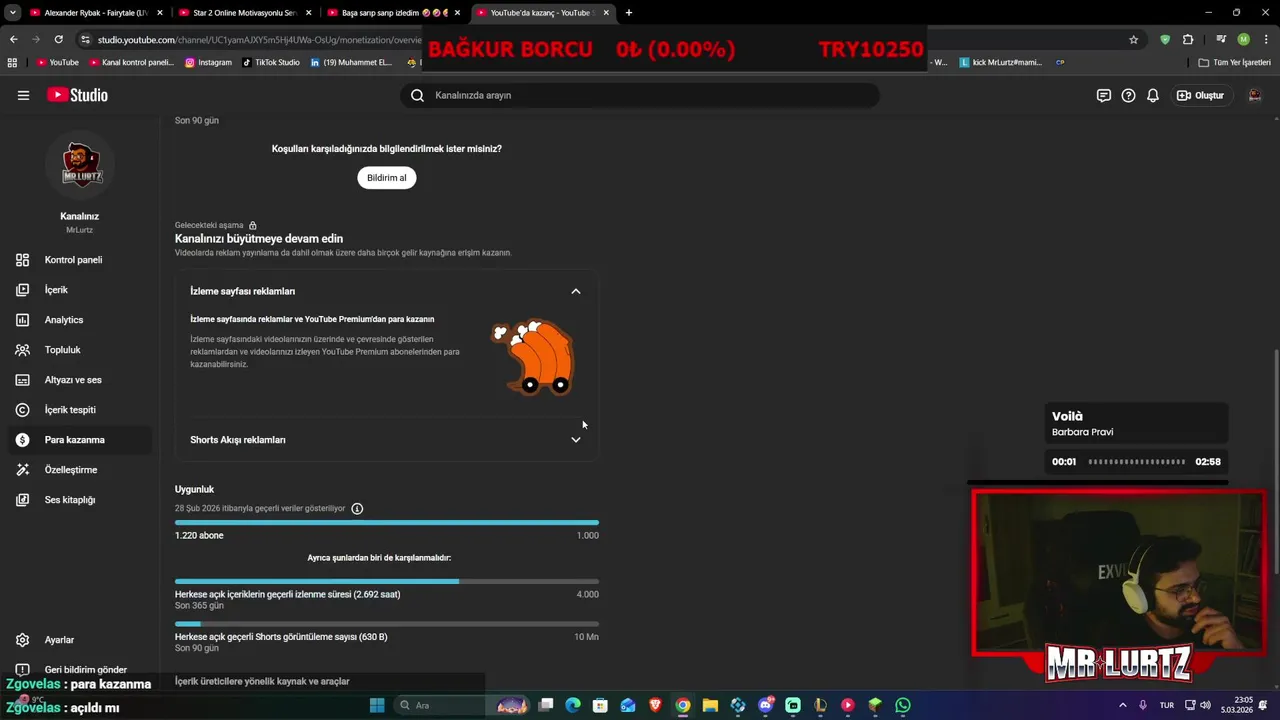
Task: Click the Shorts views progress bar (630 B)
Action: [387, 624]
